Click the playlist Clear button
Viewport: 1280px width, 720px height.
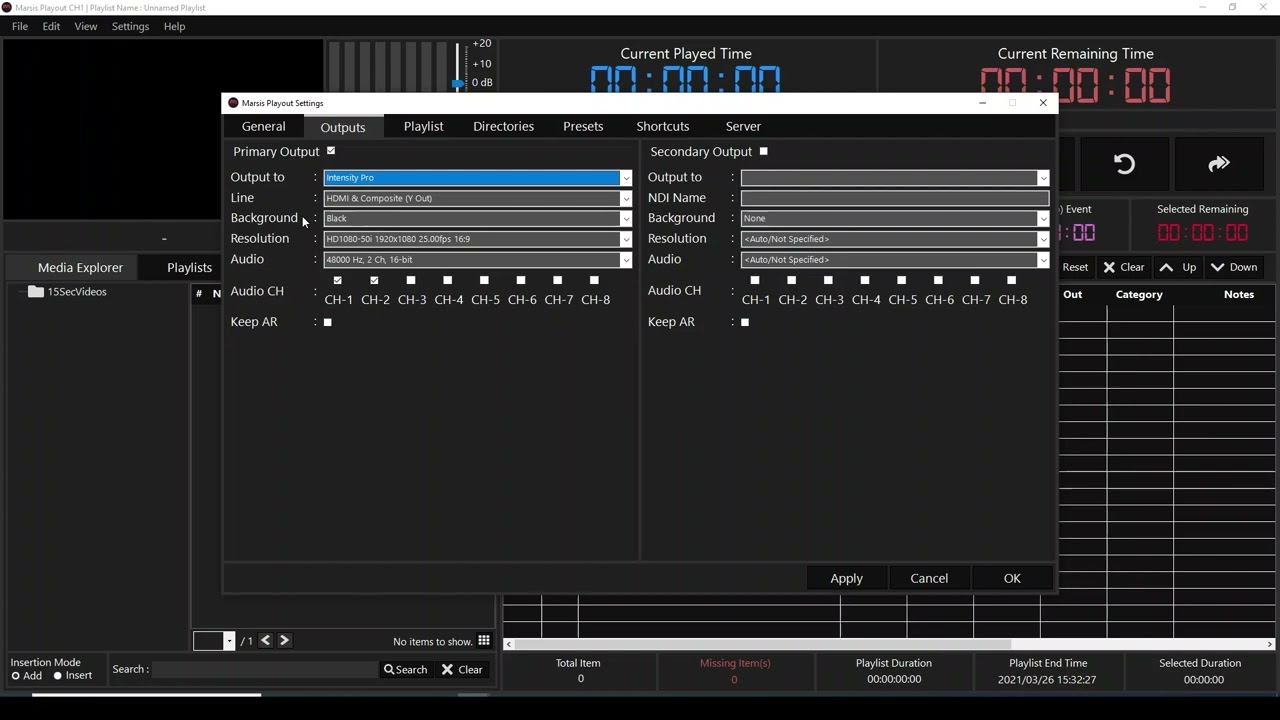tap(1123, 267)
